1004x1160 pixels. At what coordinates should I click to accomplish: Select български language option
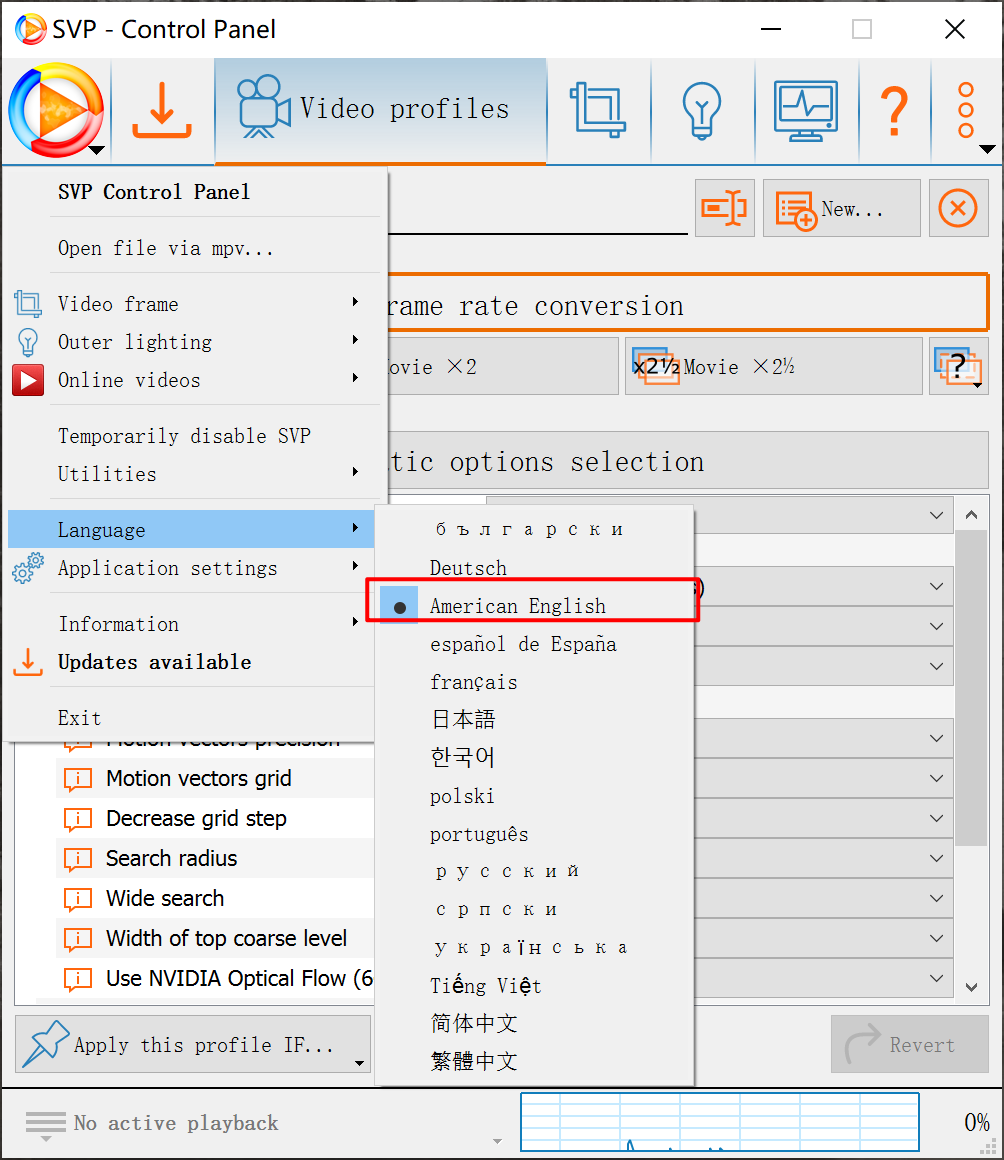[534, 530]
